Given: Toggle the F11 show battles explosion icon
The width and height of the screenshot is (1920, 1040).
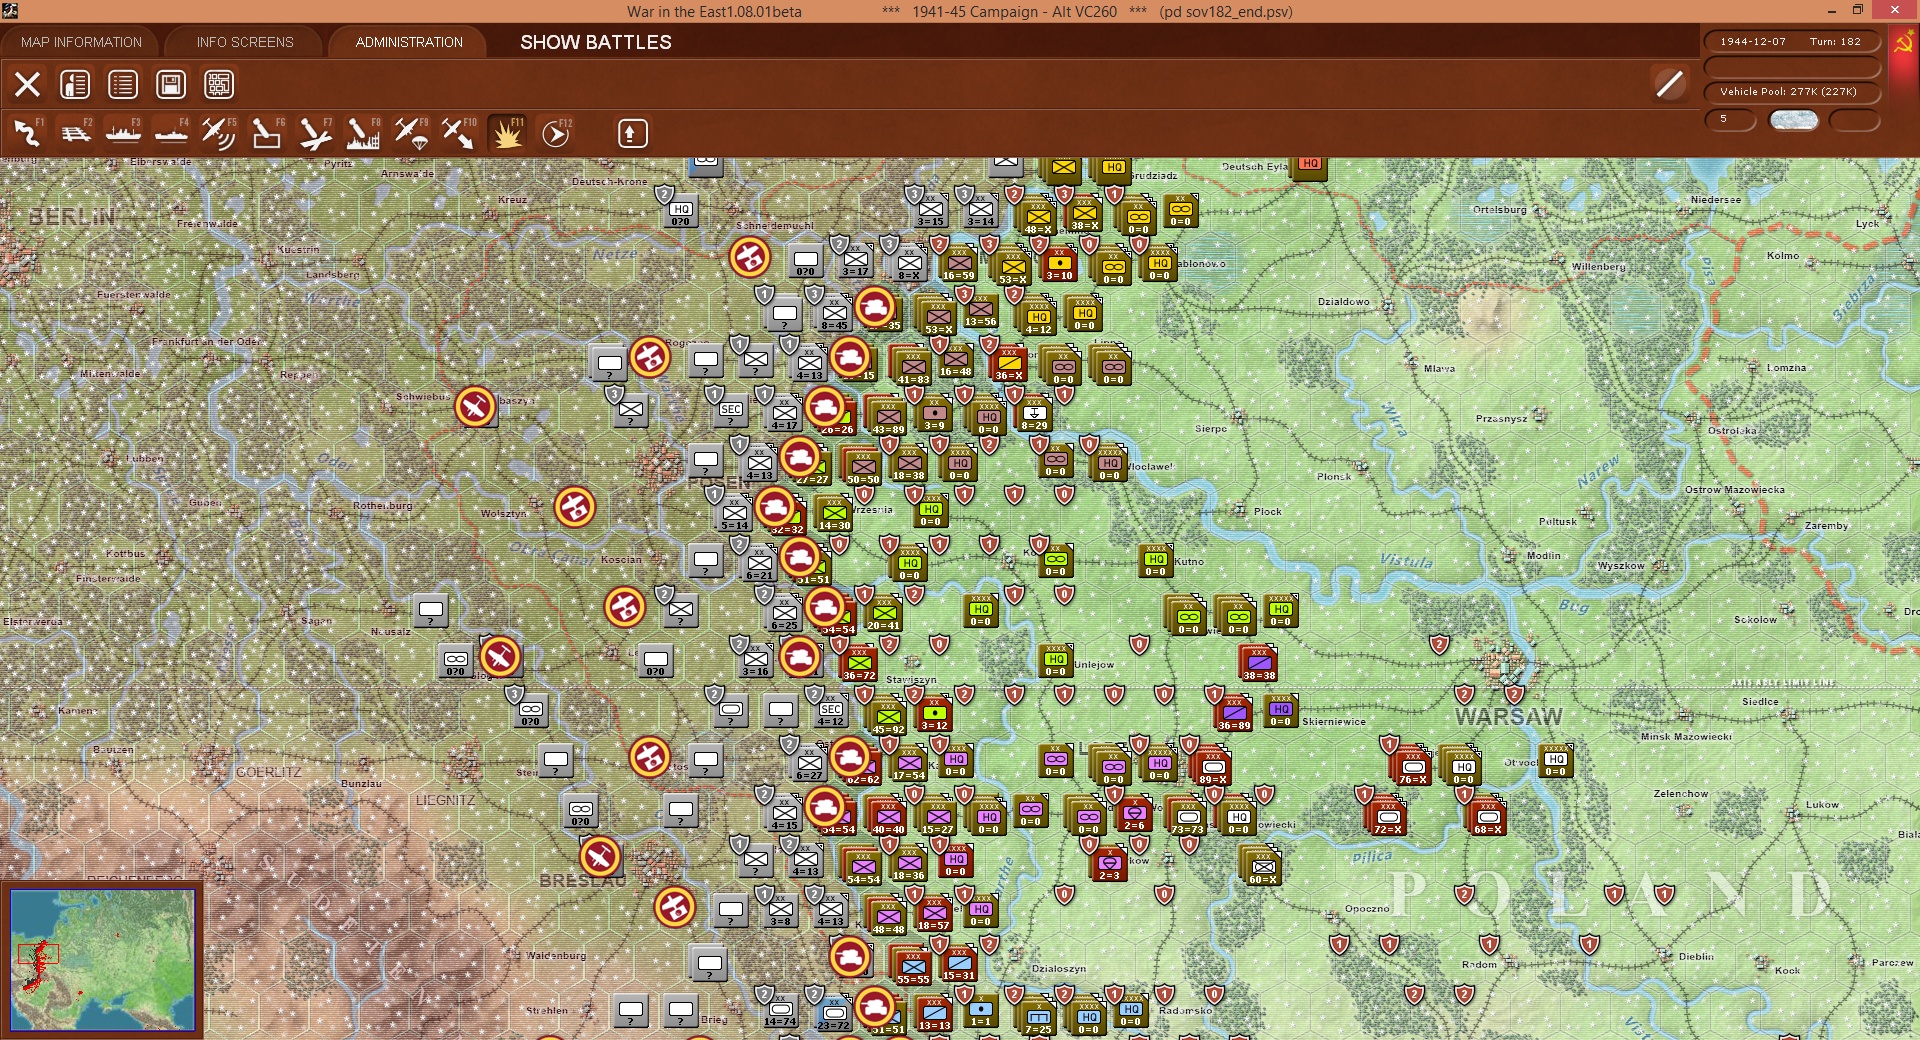Looking at the screenshot, I should pyautogui.click(x=507, y=133).
